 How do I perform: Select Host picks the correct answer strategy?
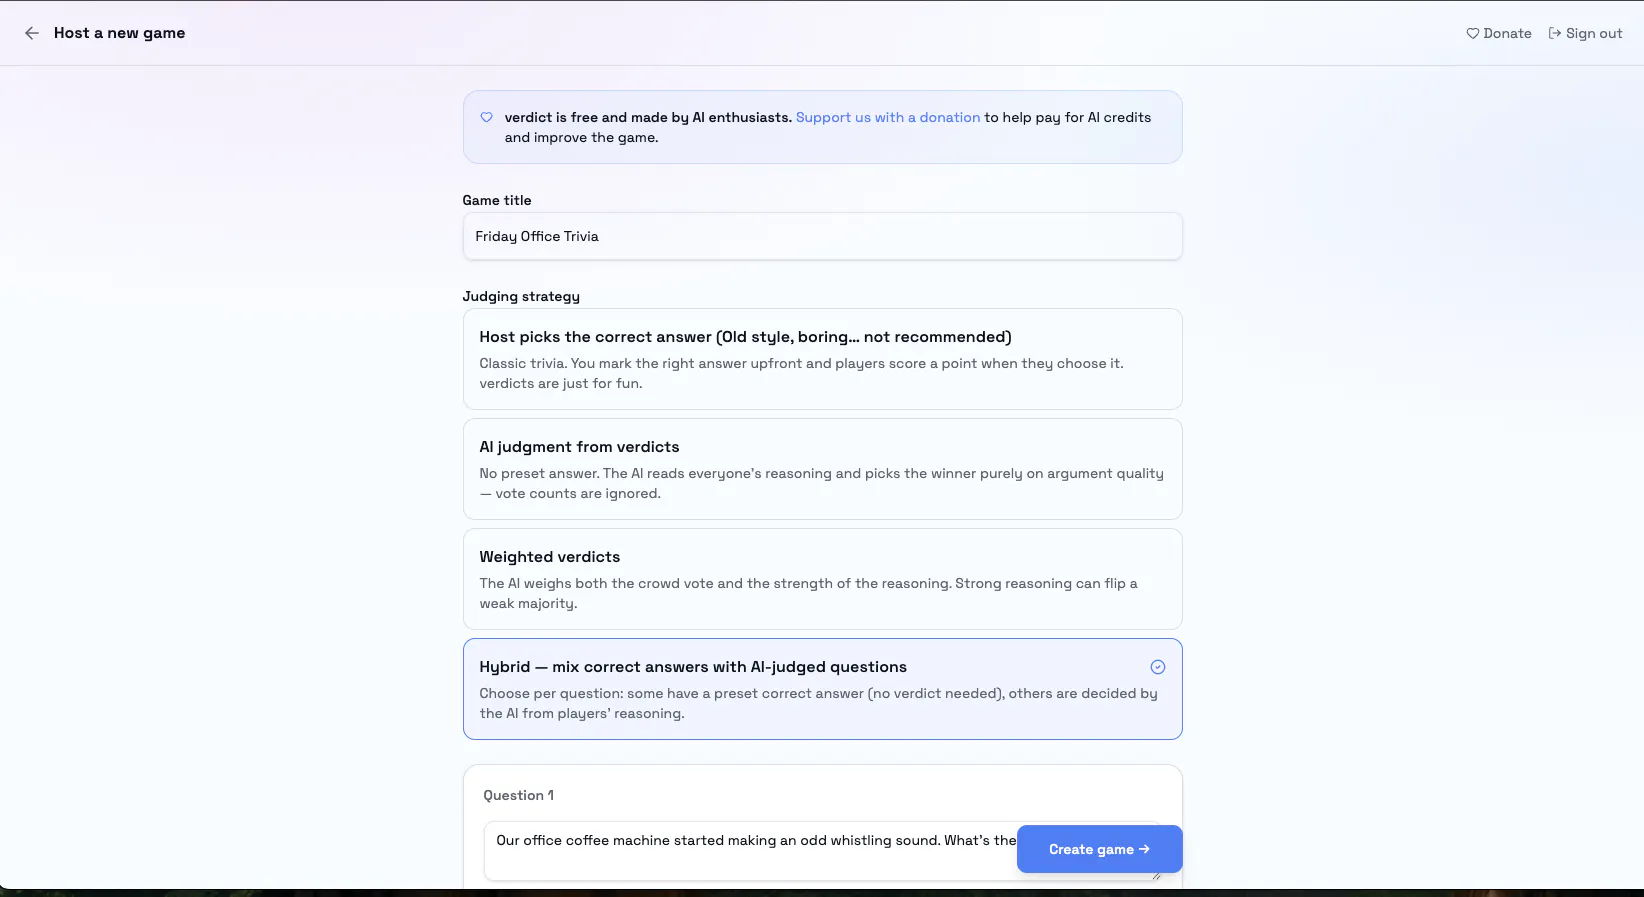(822, 359)
